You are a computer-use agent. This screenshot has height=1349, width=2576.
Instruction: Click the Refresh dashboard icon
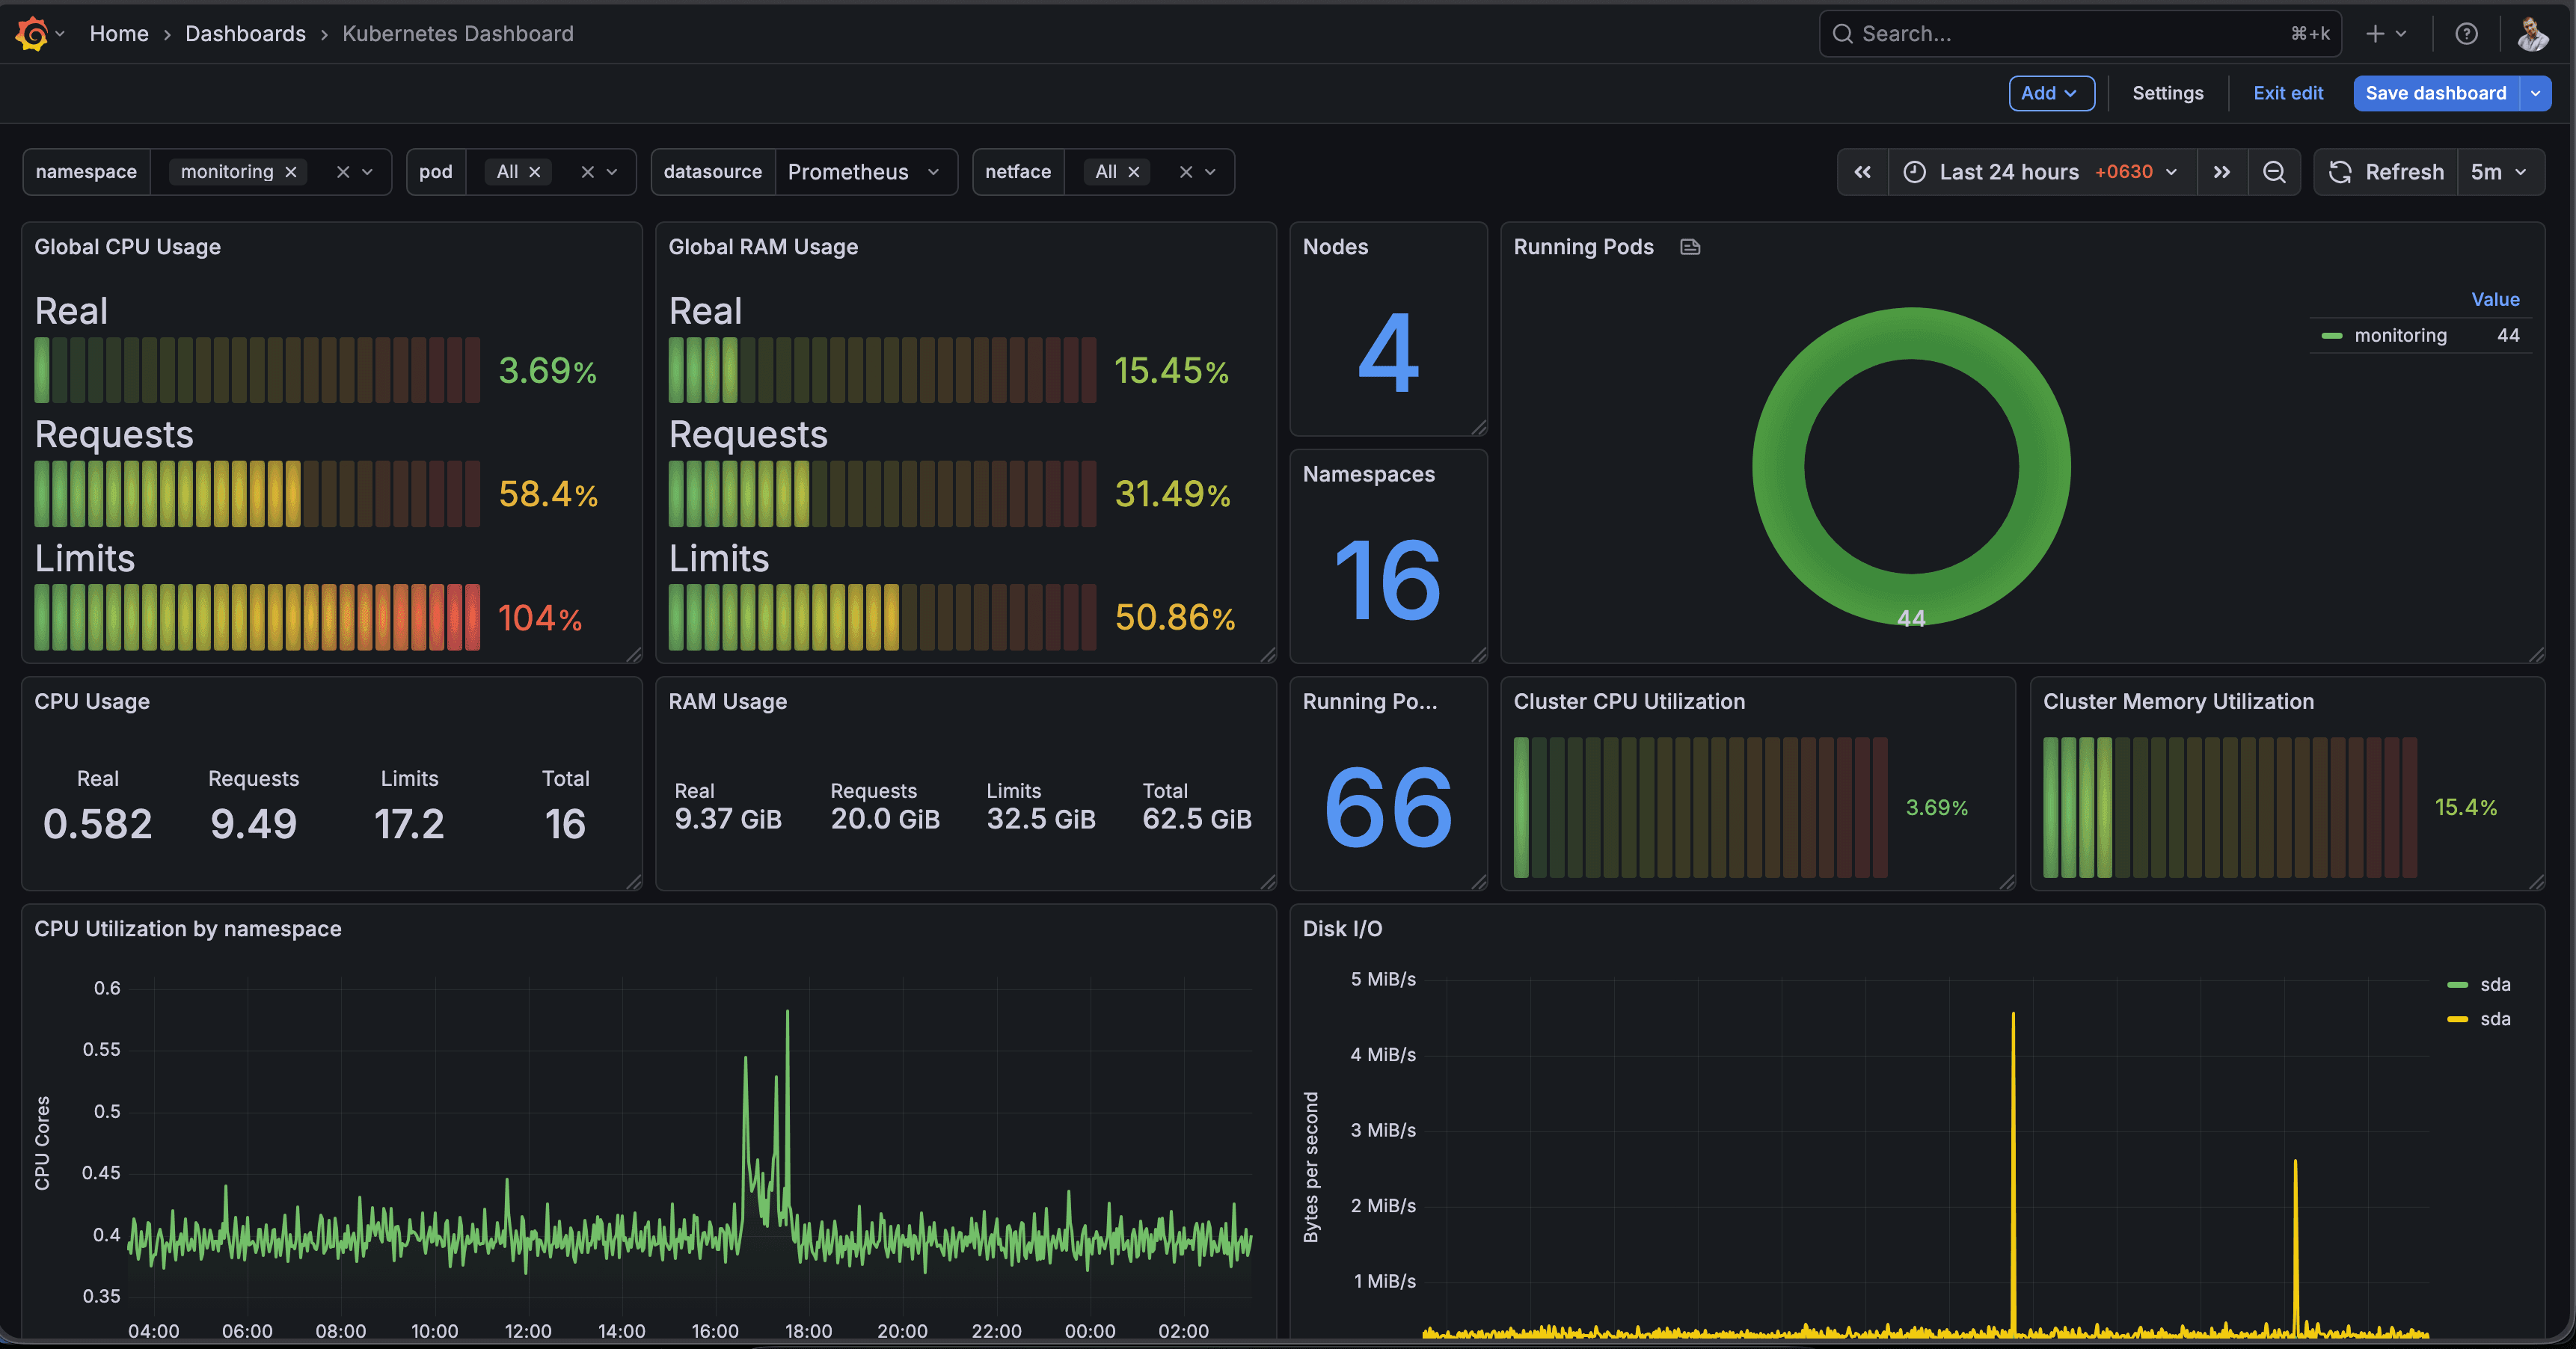coord(2341,171)
